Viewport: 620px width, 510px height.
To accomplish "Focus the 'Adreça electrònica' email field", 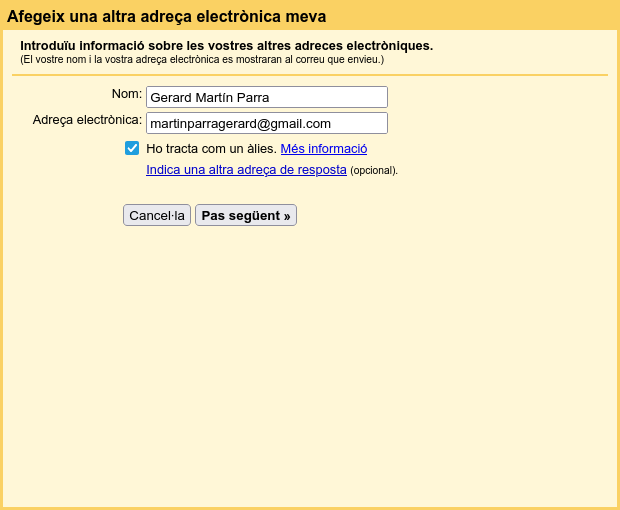I will tap(266, 123).
